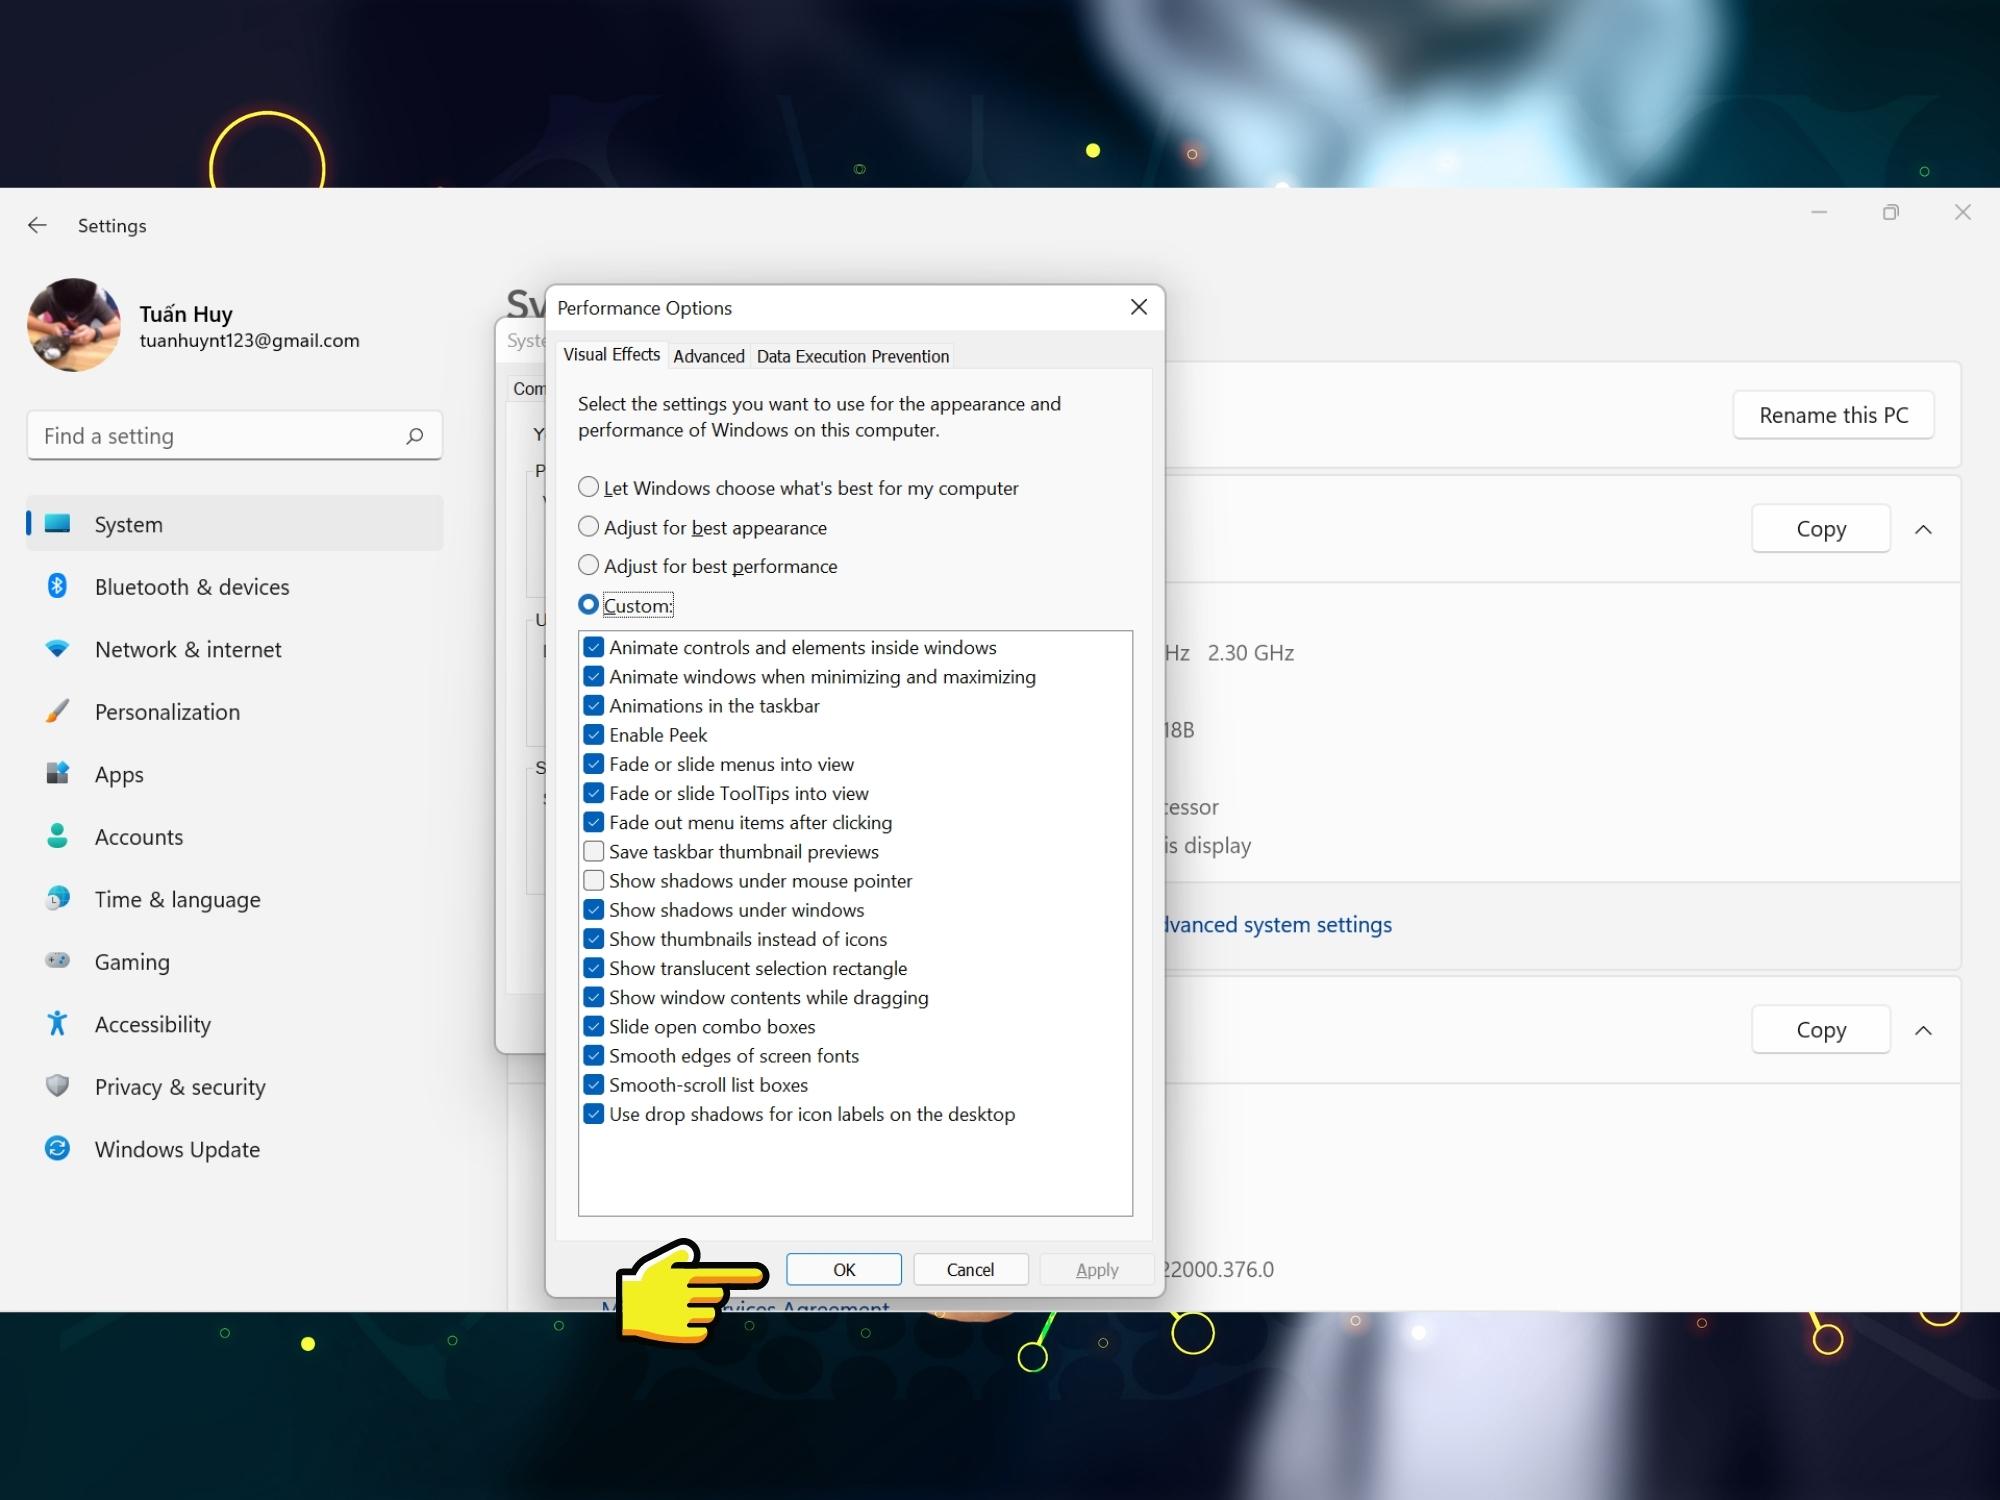The height and width of the screenshot is (1500, 2000).
Task: Open Time & language settings
Action: pyautogui.click(x=234, y=899)
